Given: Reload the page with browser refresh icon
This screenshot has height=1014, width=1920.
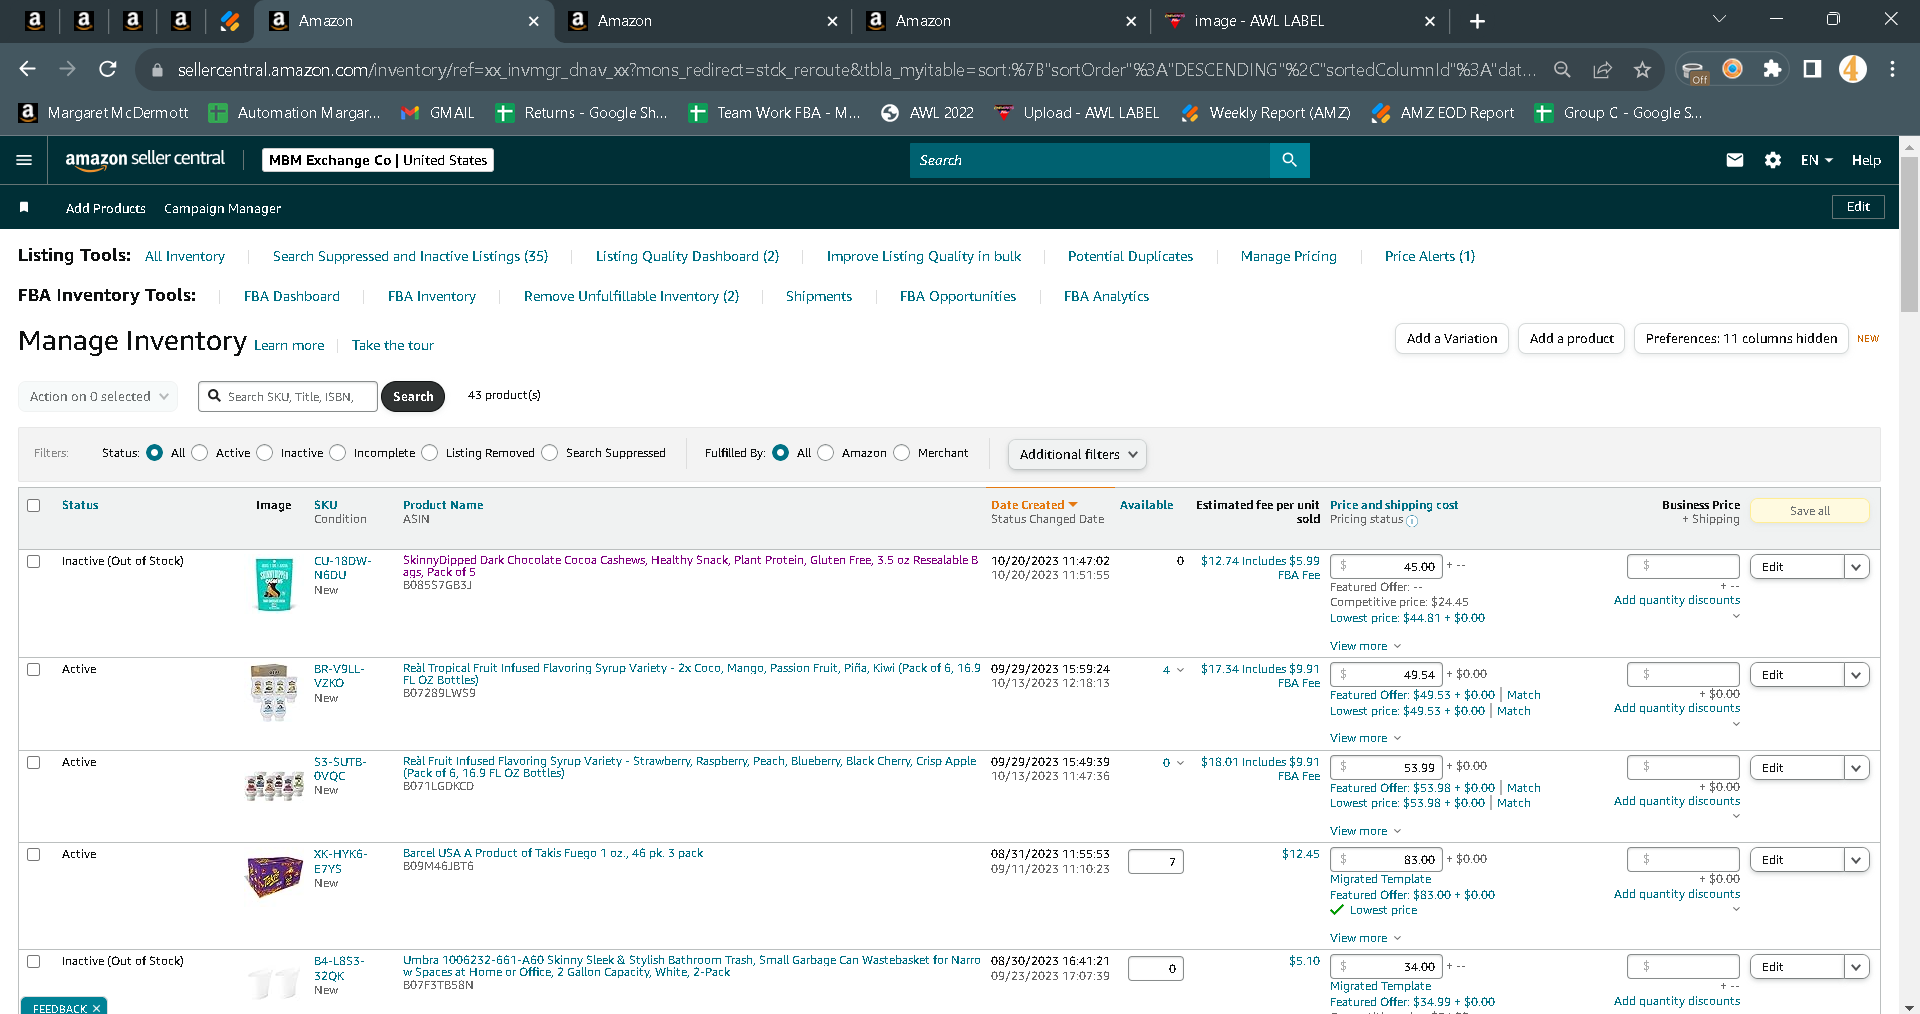Looking at the screenshot, I should coord(108,69).
